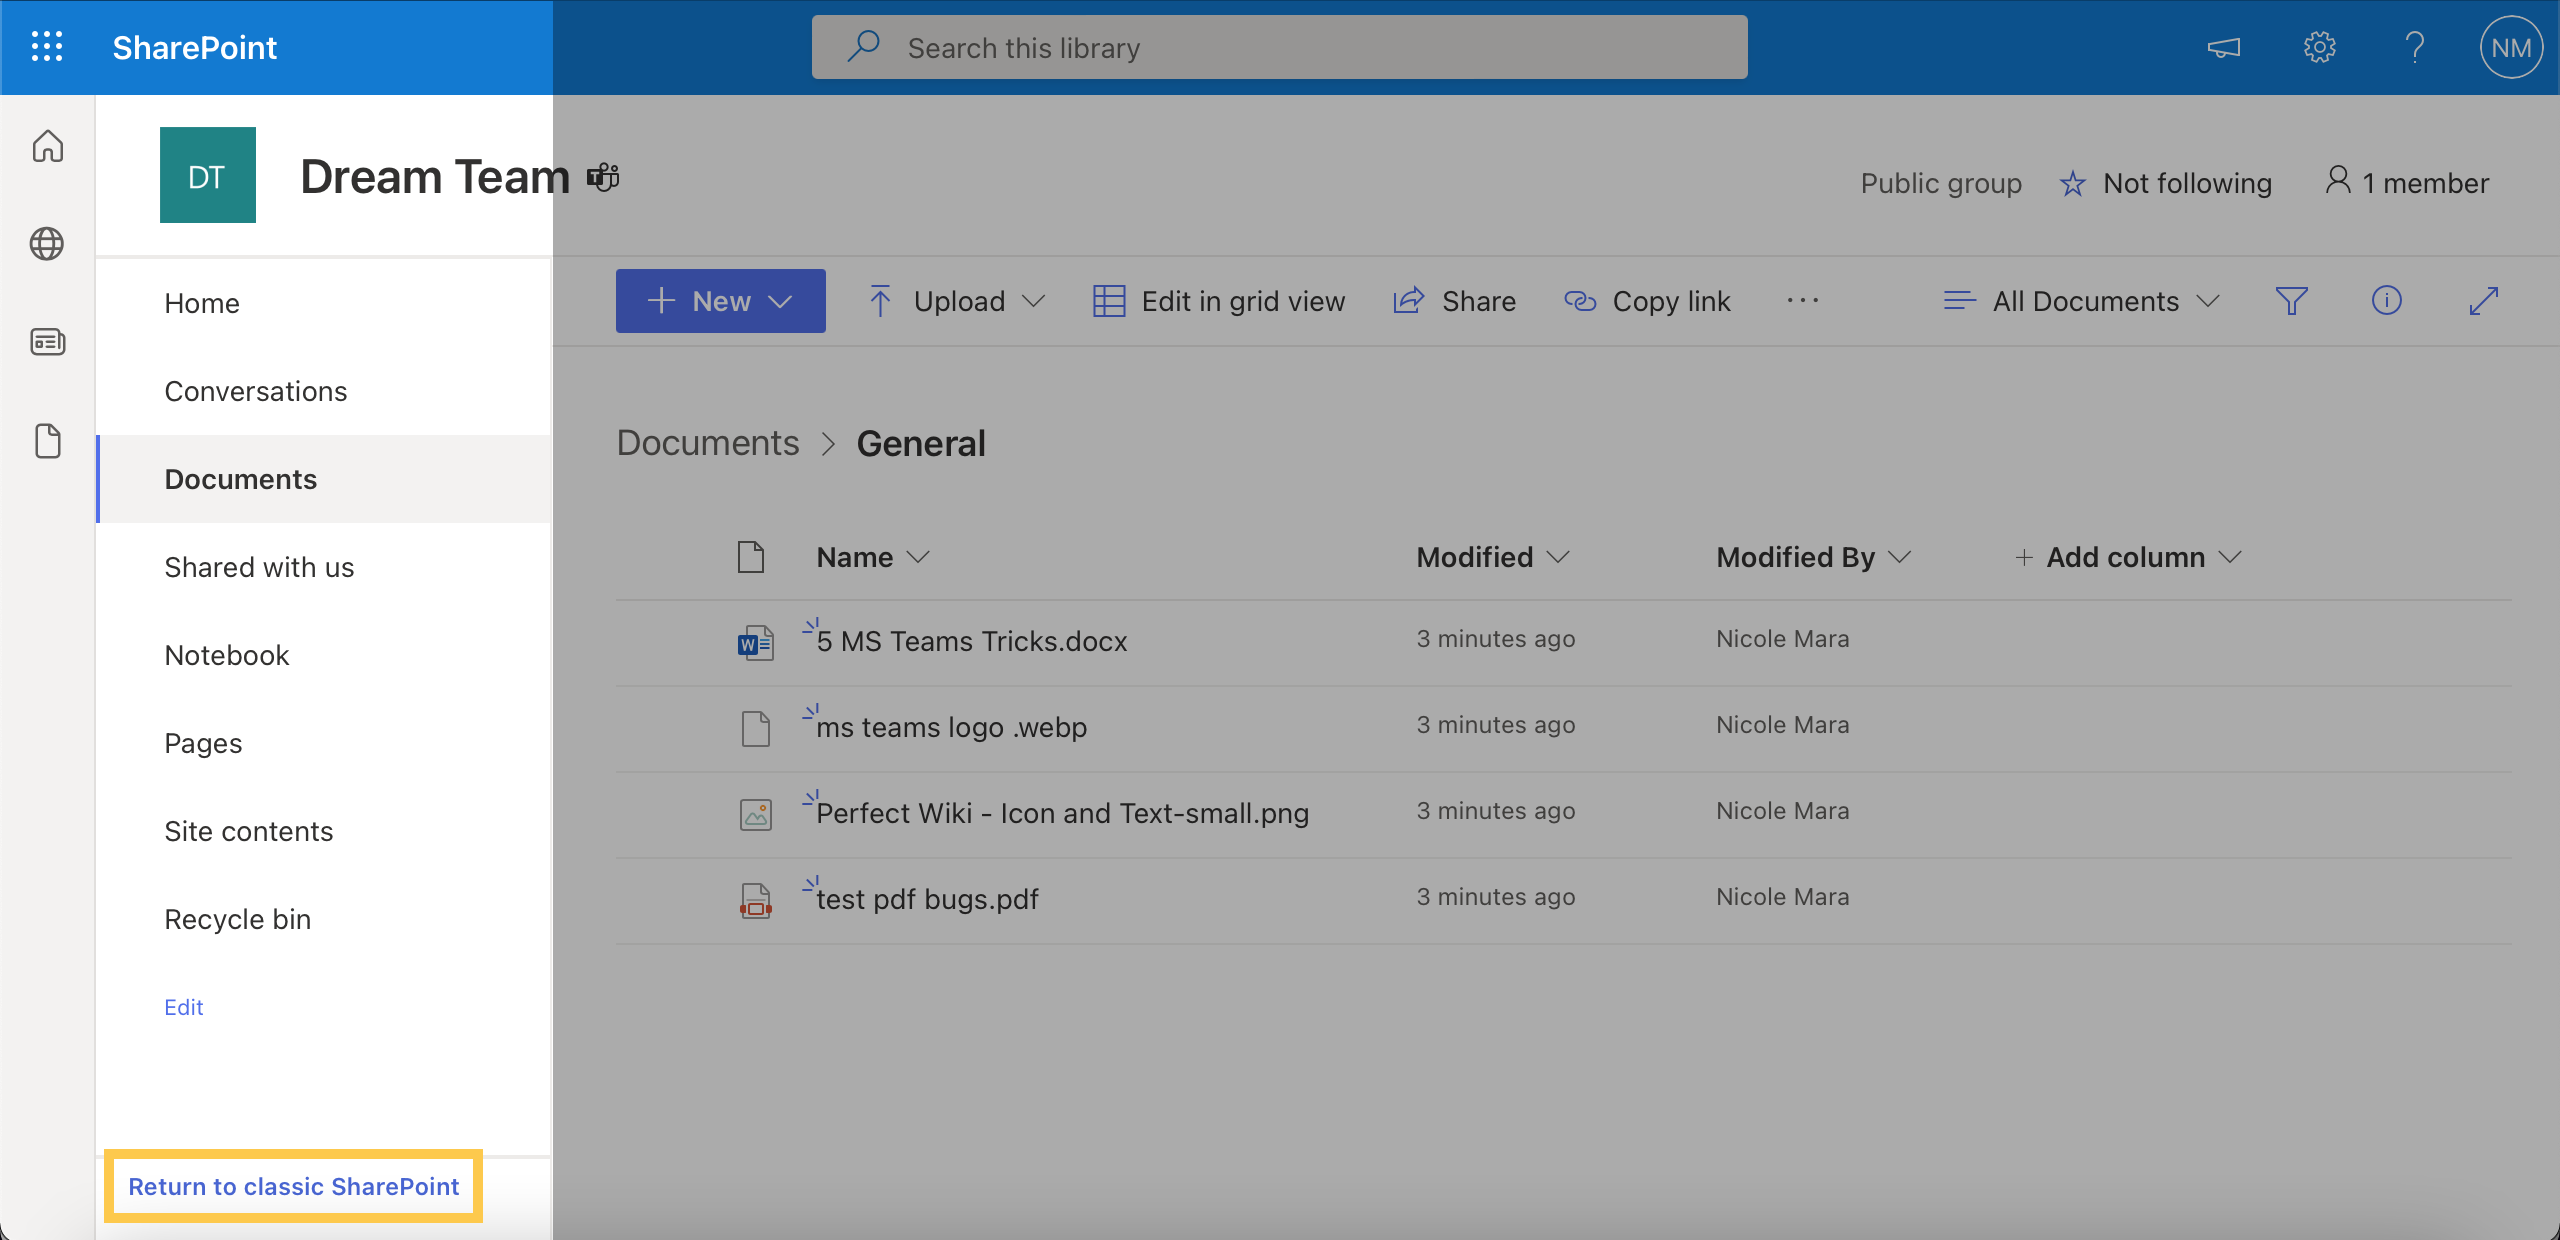Edit the site navigation links

(183, 1007)
